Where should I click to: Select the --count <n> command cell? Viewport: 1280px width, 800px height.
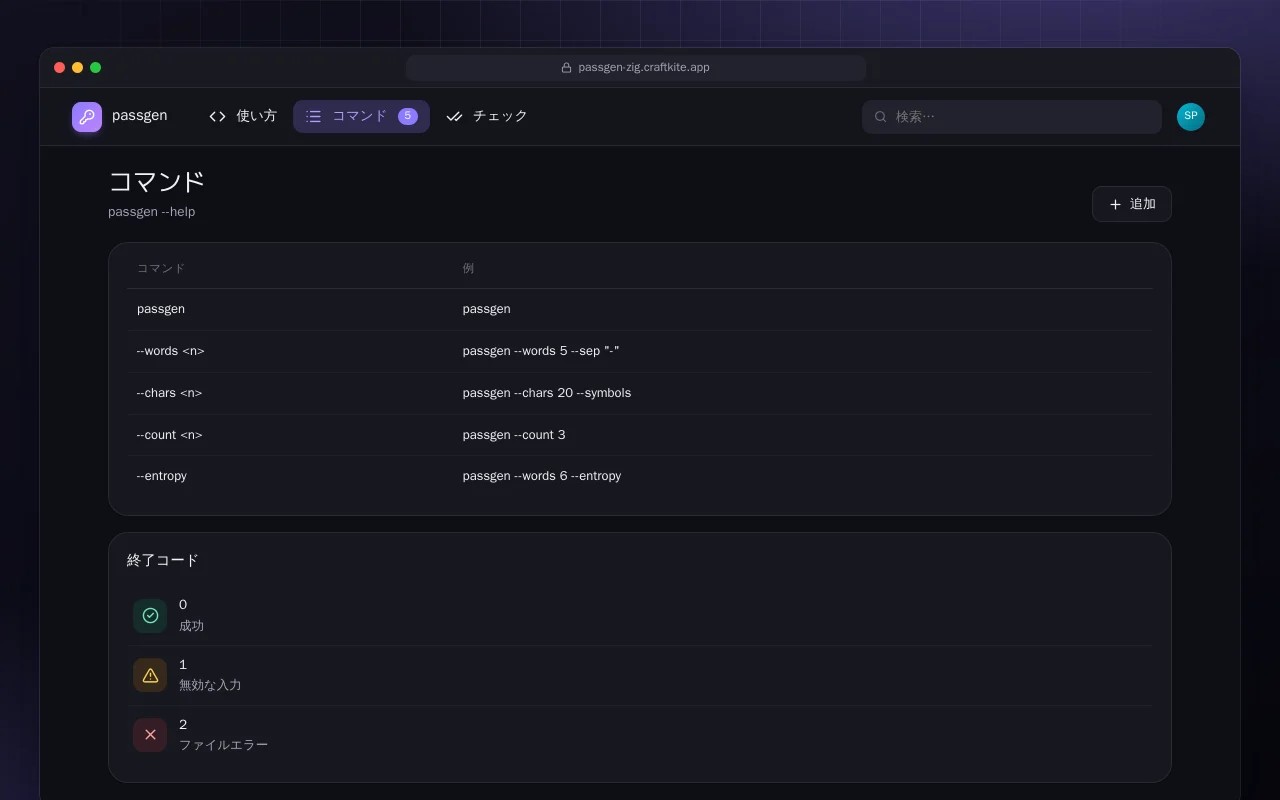coord(170,435)
